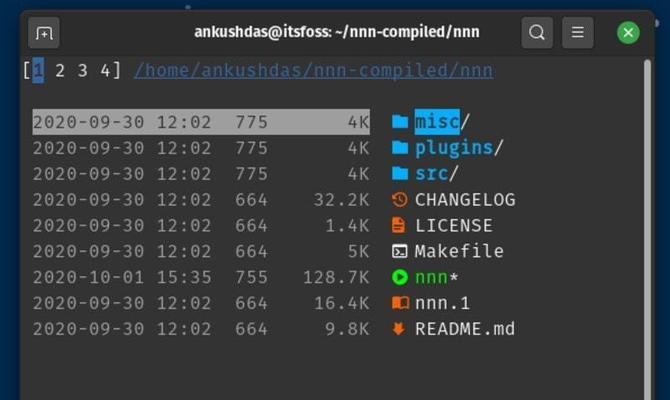Click the README.md markdown icon
The width and height of the screenshot is (670, 400).
tap(399, 329)
